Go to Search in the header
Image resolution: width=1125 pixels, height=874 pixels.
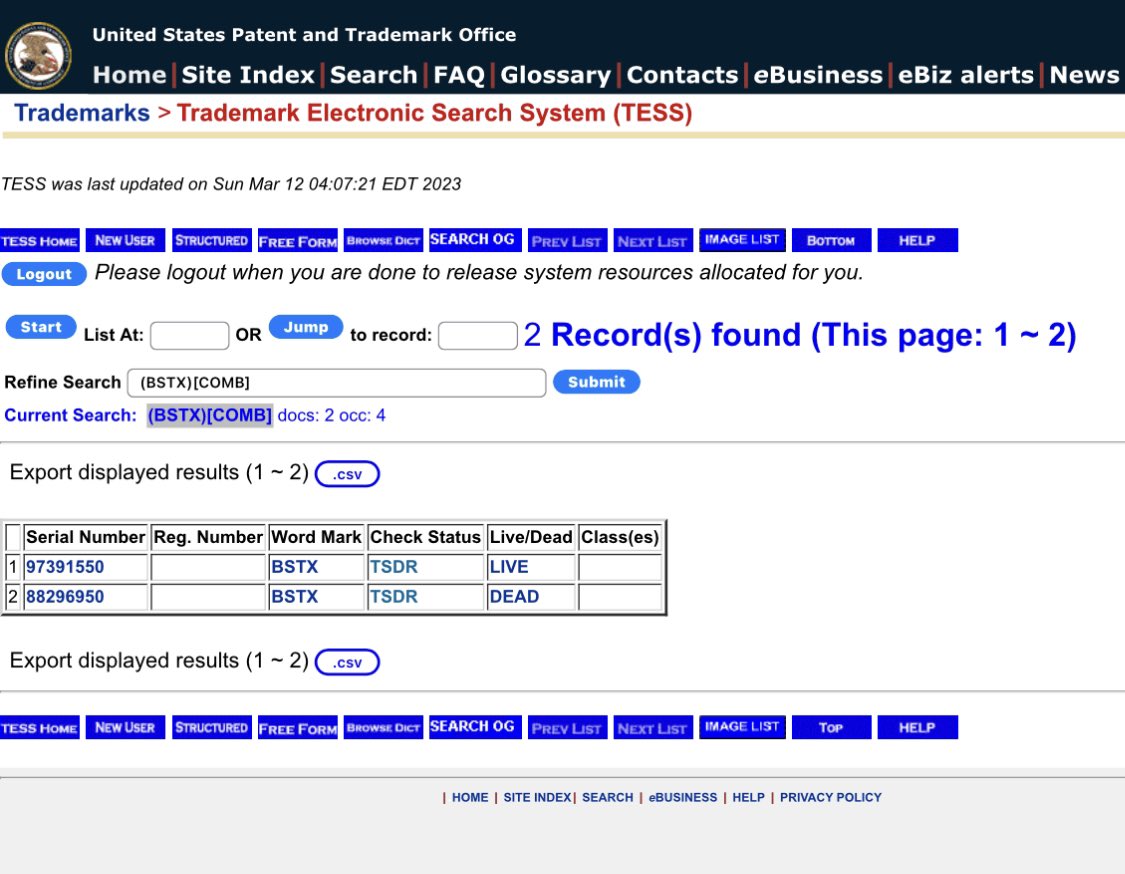coord(374,75)
